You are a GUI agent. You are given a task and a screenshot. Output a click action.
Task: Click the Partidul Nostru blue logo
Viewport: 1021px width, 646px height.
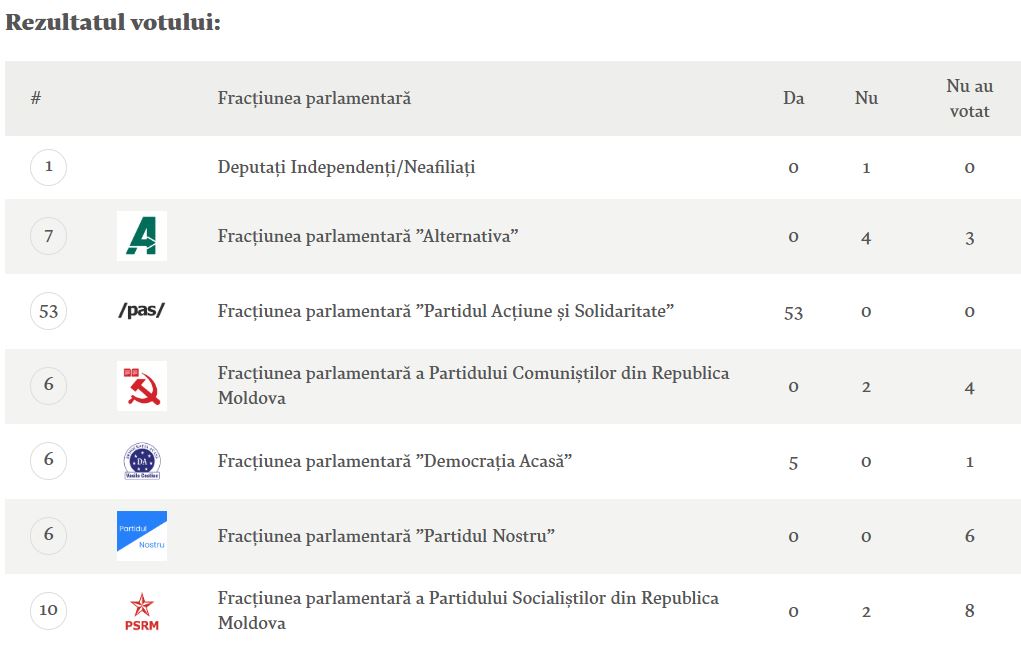pyautogui.click(x=141, y=535)
